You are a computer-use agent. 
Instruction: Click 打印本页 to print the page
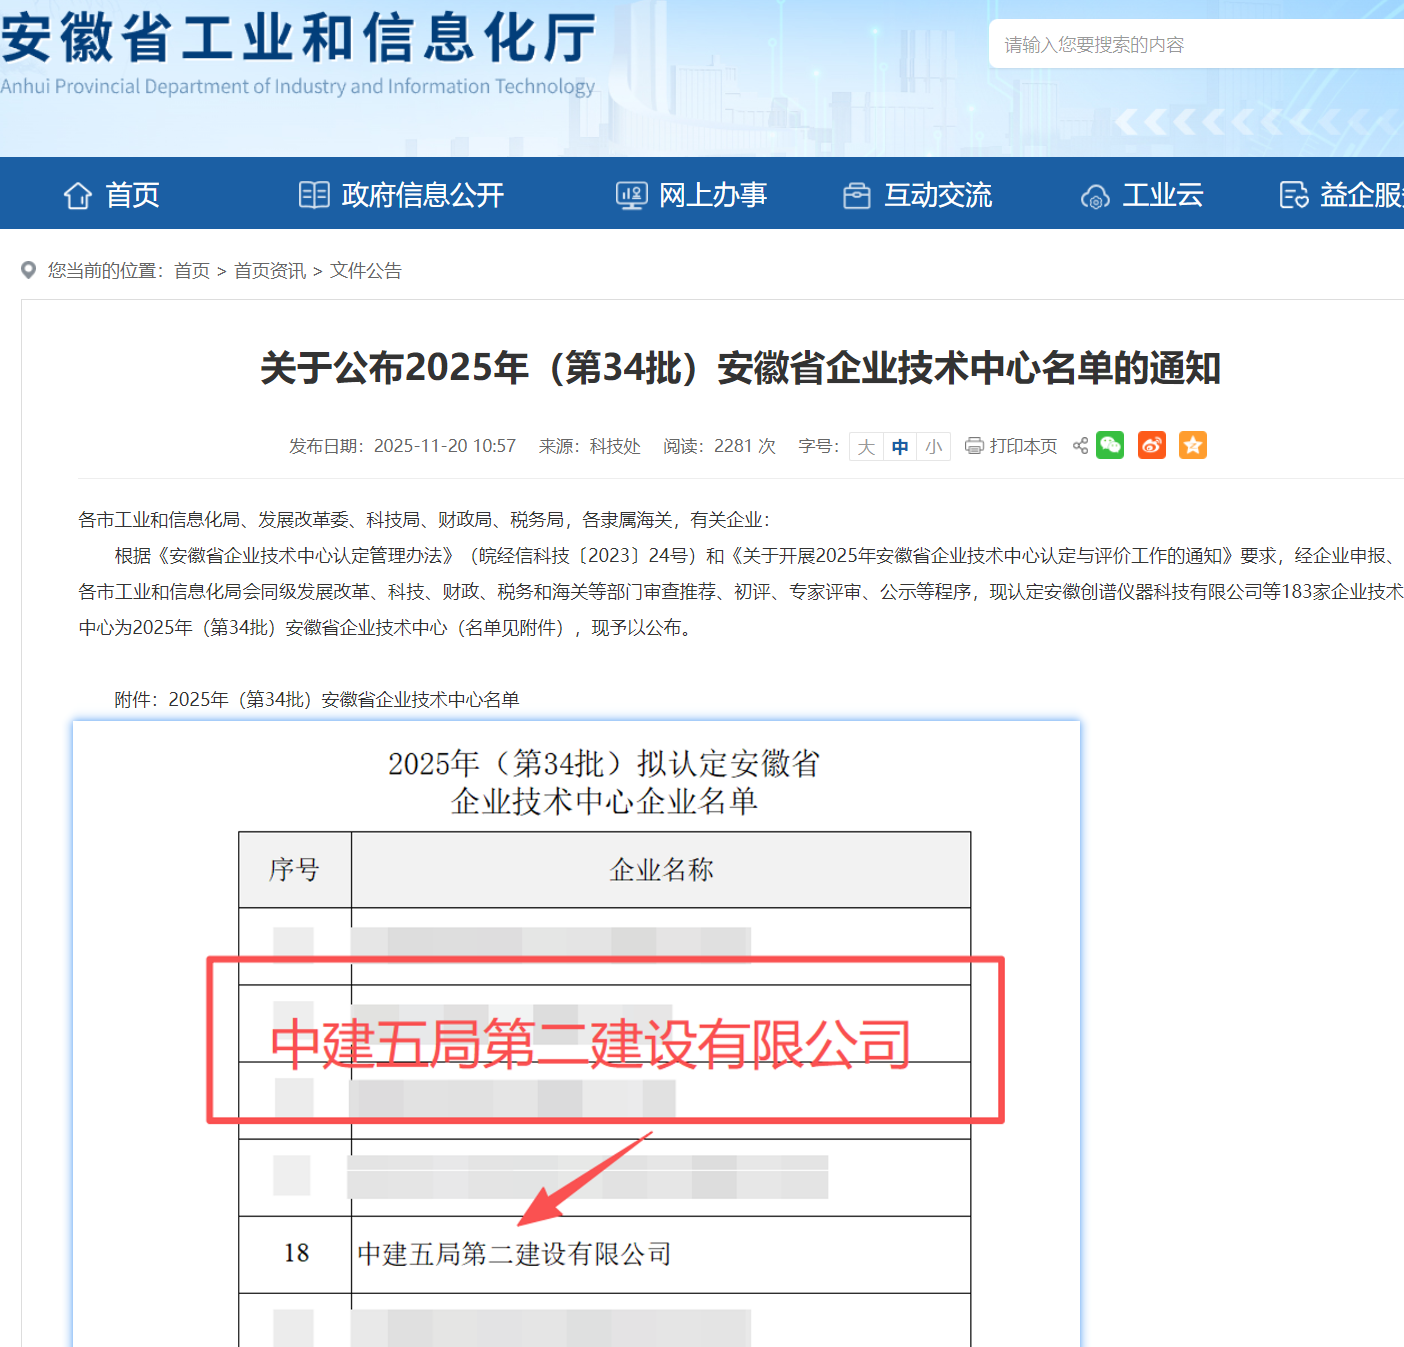pos(1022,445)
